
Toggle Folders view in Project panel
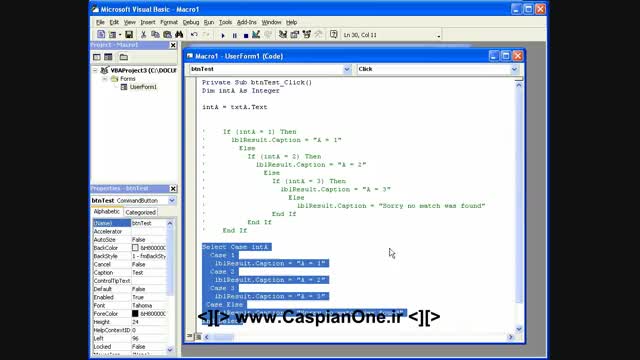pos(124,57)
